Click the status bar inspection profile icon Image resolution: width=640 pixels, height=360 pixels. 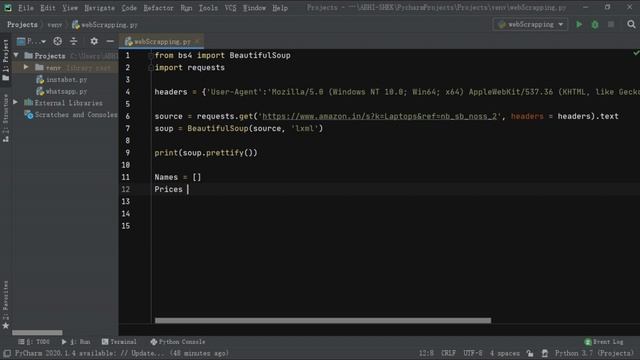[544, 353]
